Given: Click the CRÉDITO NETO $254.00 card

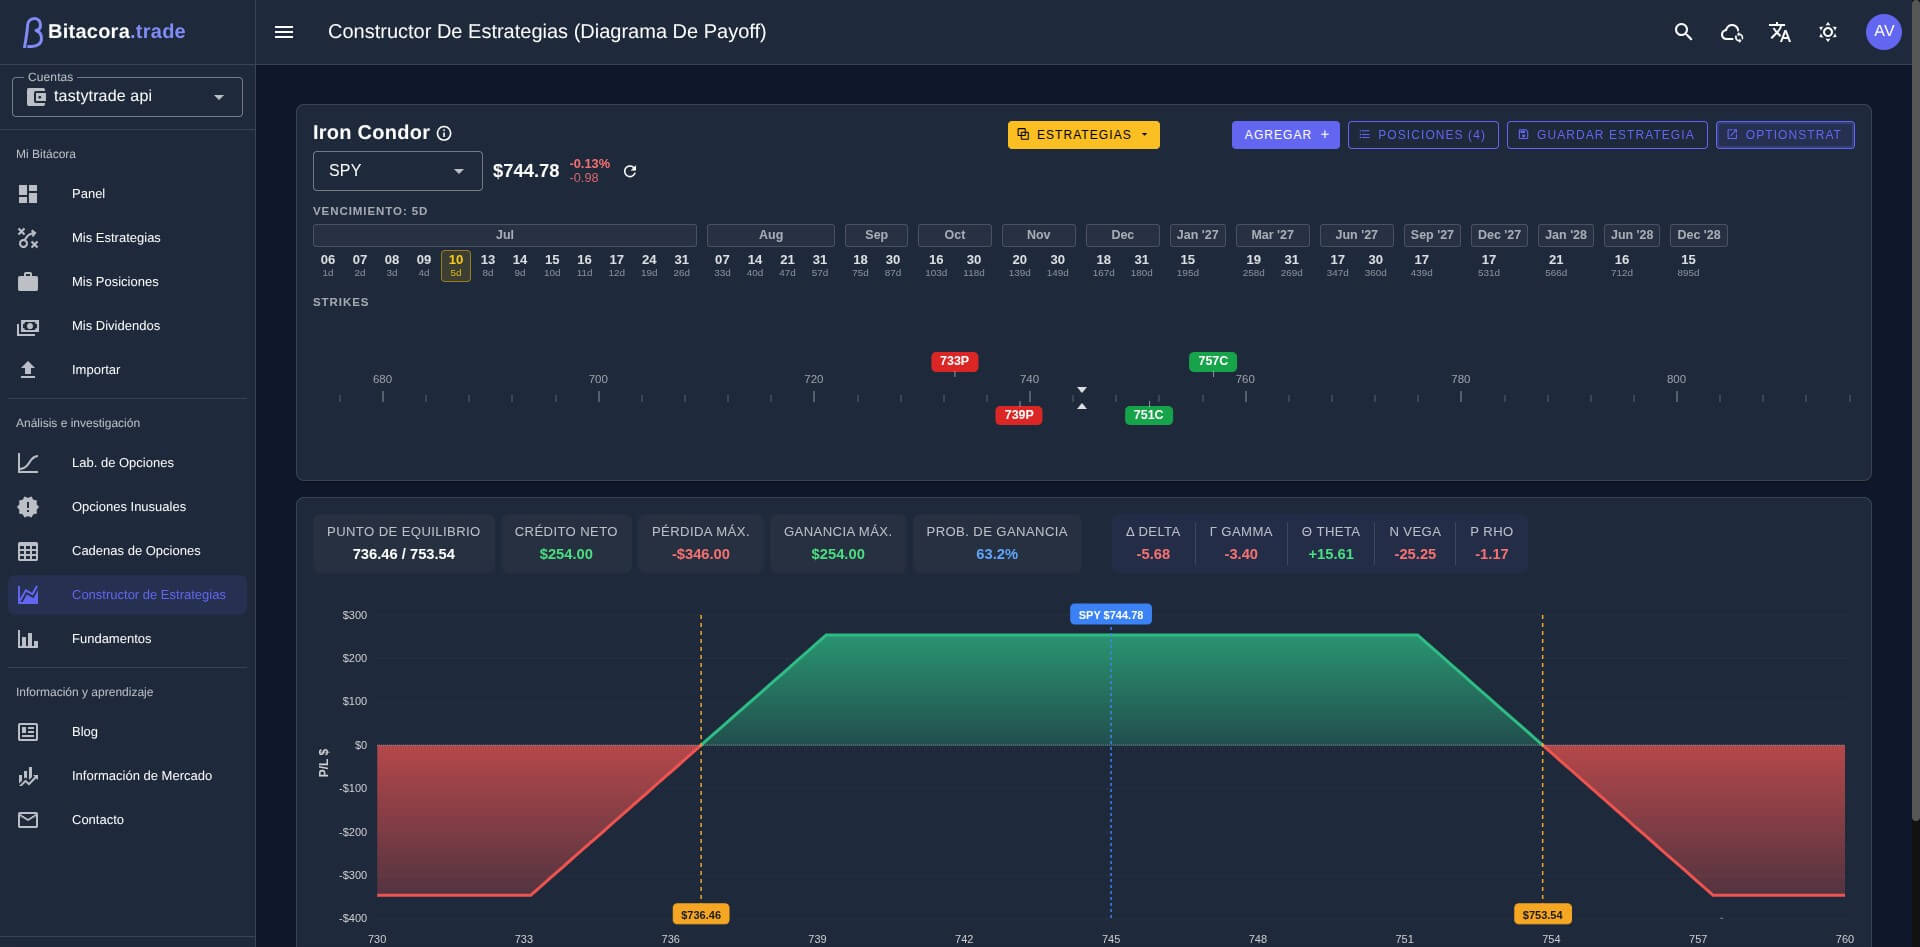Looking at the screenshot, I should tap(566, 543).
